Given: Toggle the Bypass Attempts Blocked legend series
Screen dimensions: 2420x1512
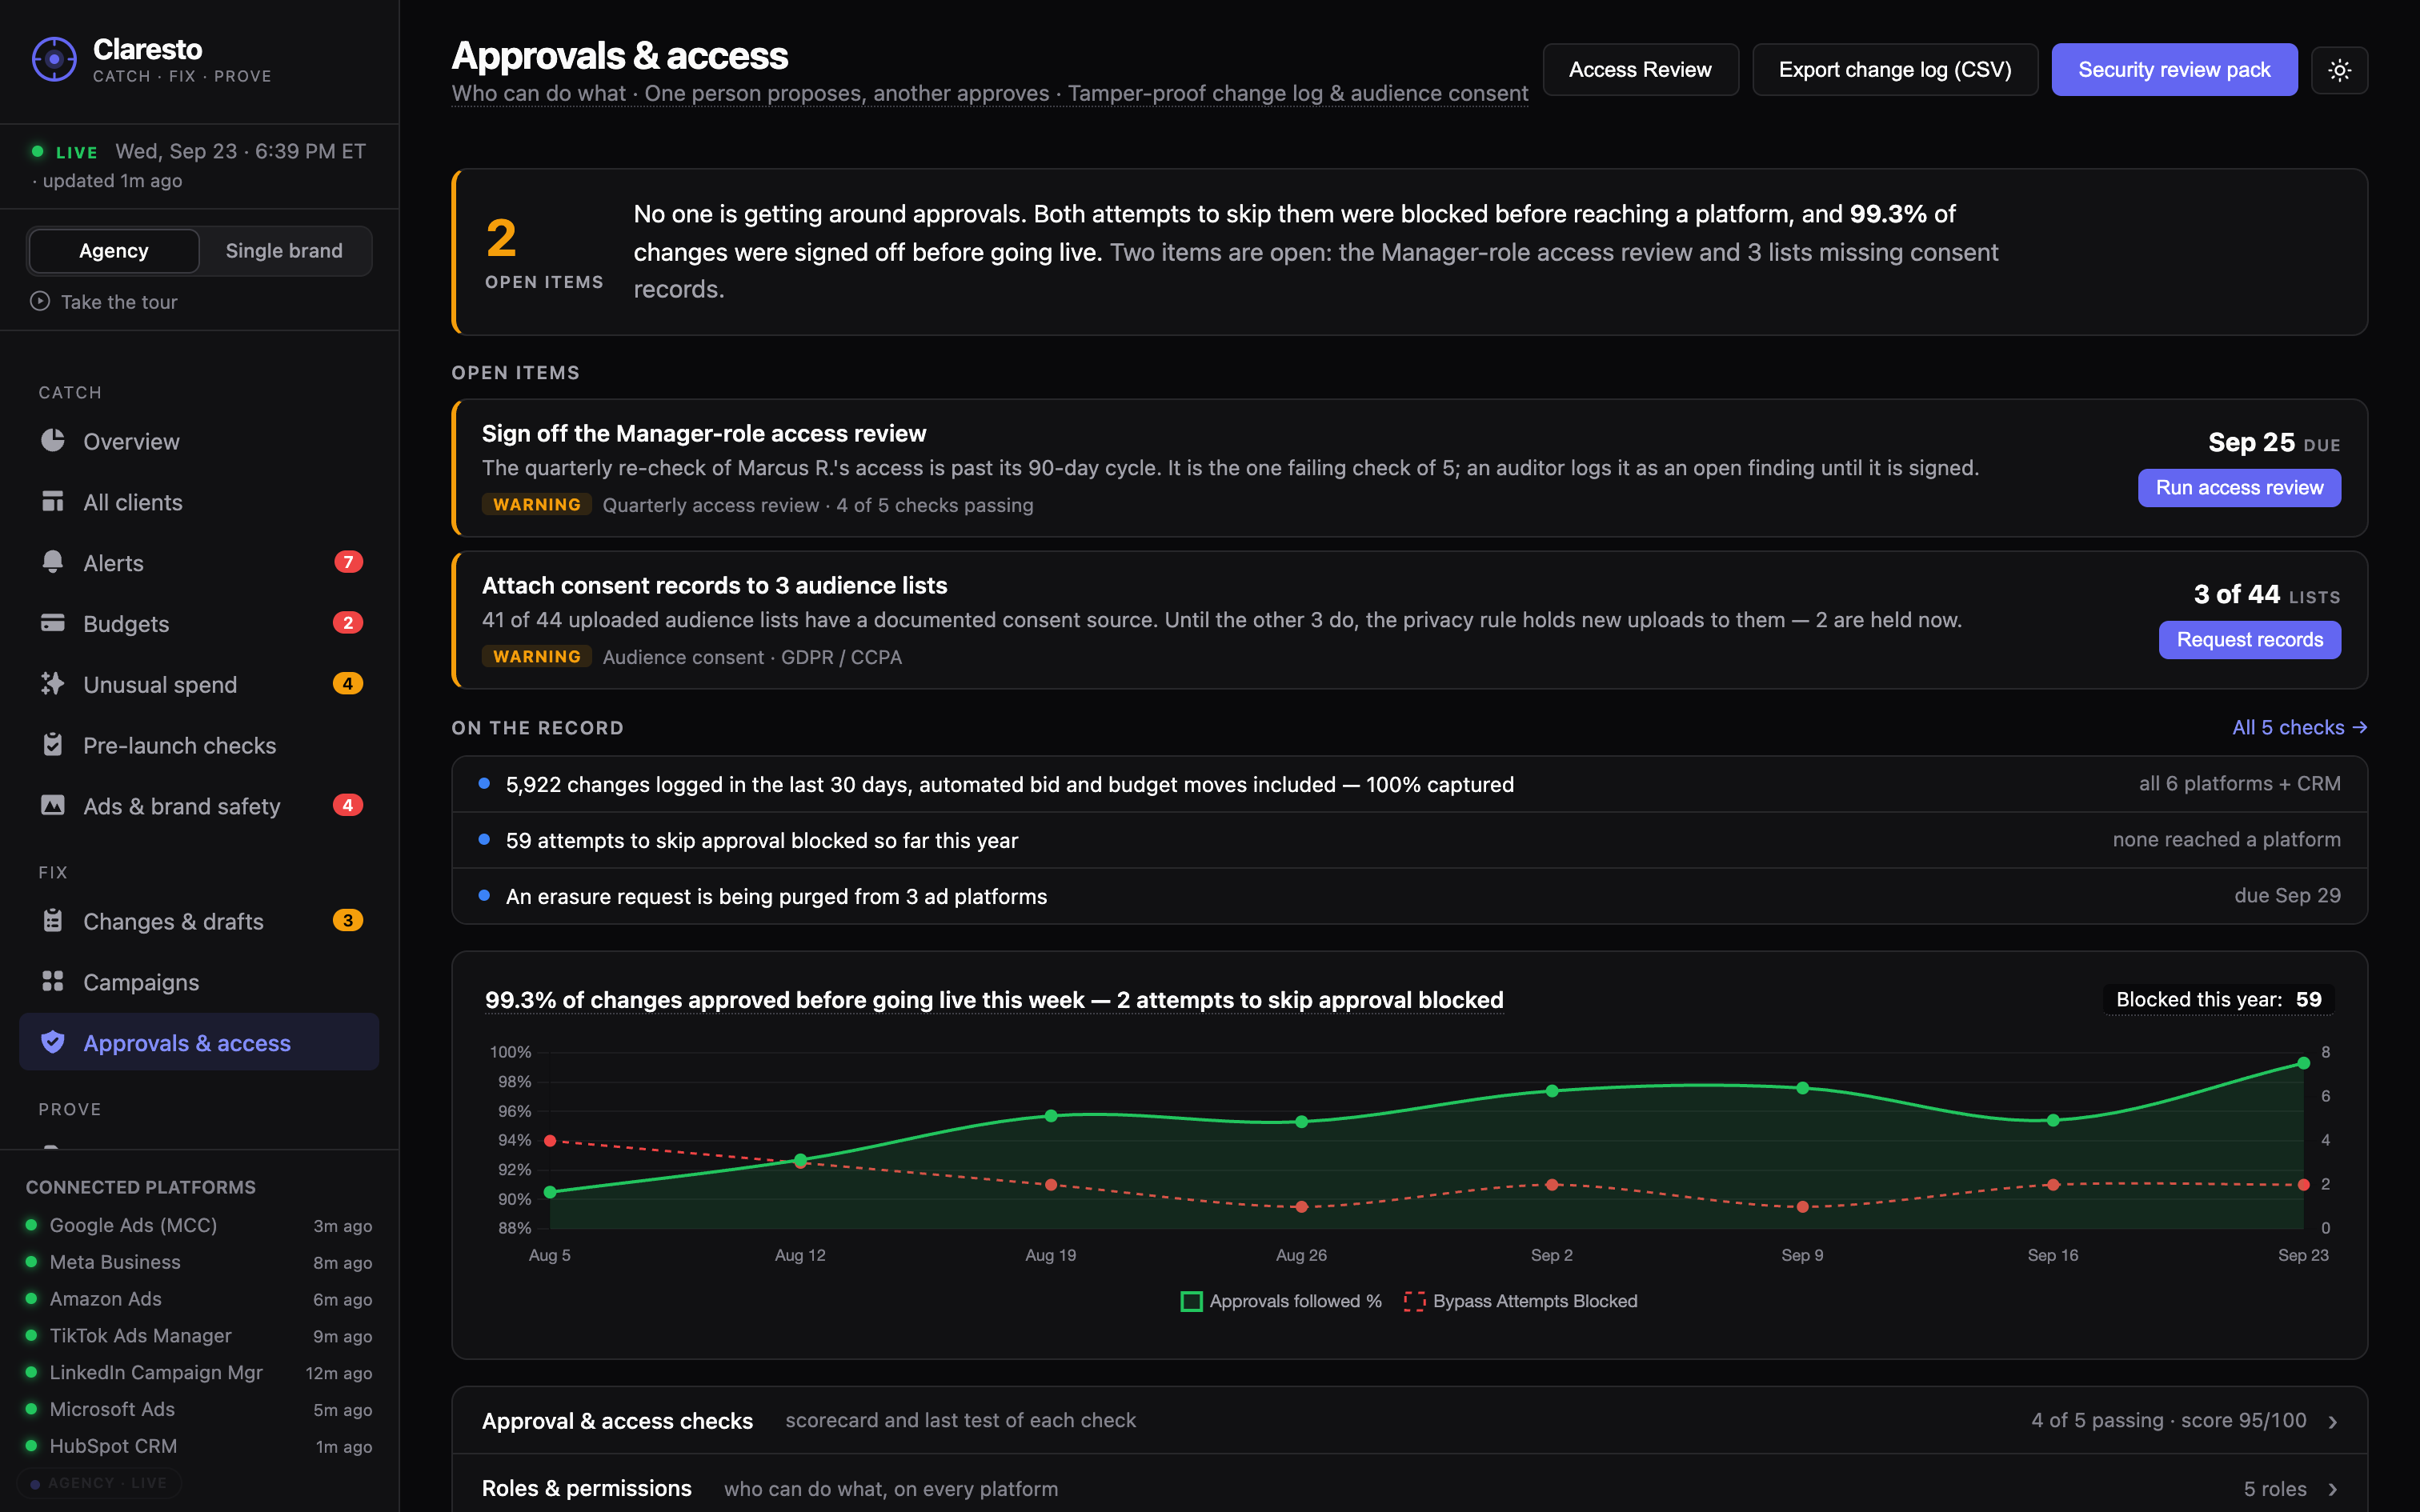Looking at the screenshot, I should 1520,1301.
